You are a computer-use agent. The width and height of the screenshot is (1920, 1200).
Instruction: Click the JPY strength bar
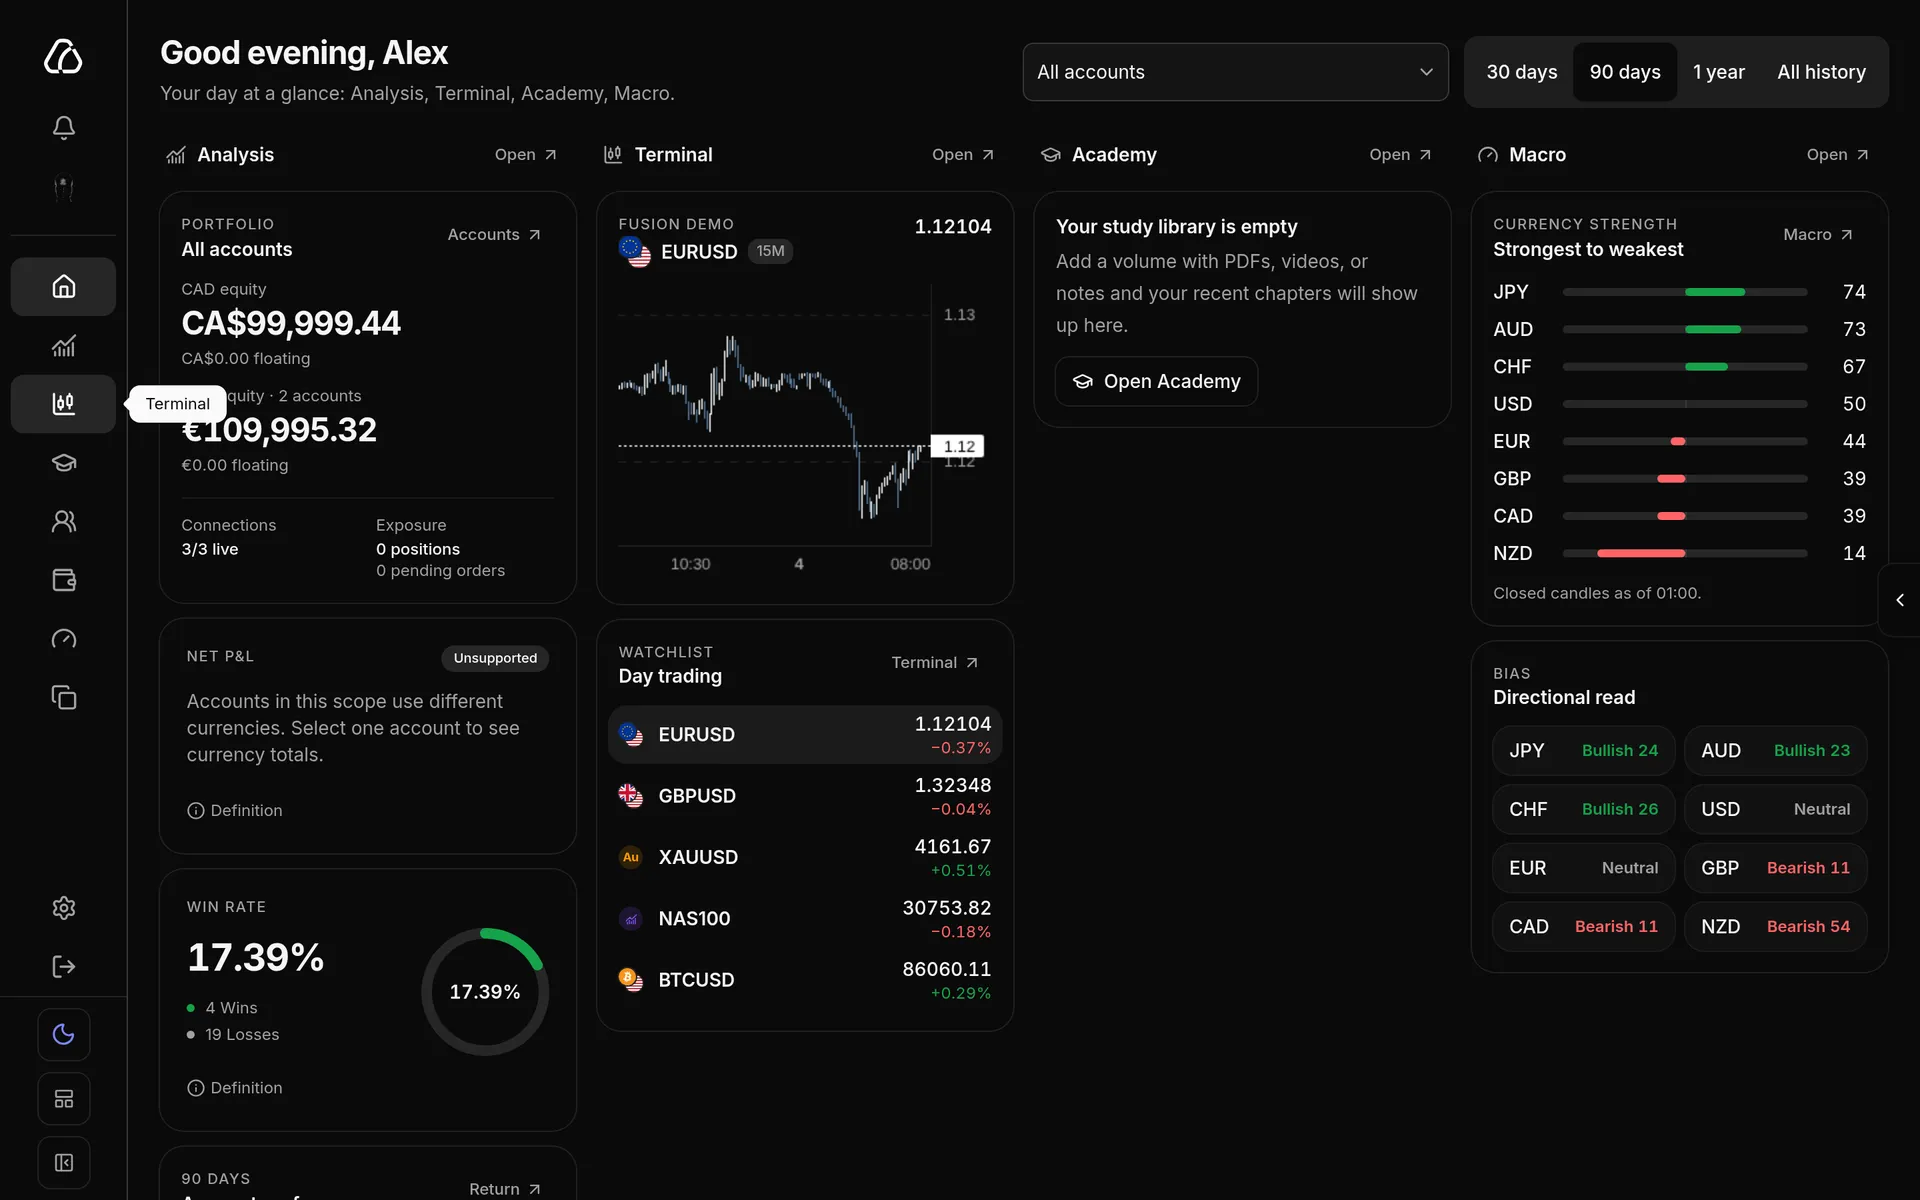point(1685,292)
